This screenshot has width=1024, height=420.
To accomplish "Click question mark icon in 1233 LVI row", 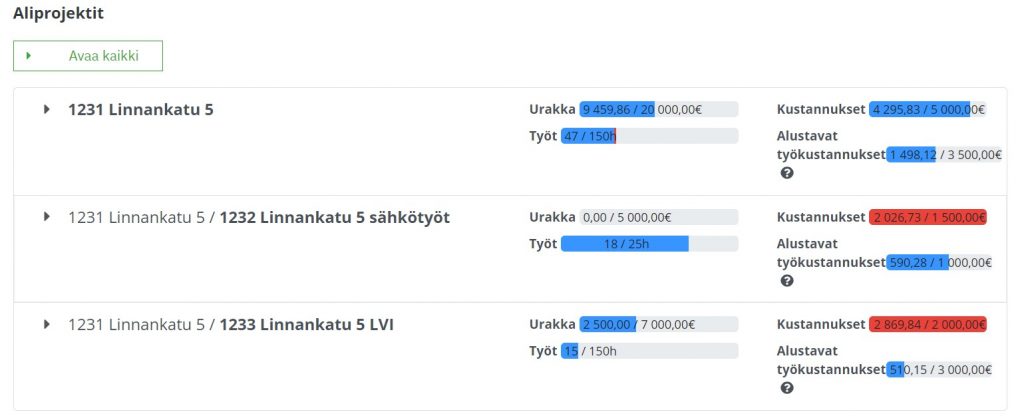I will pos(787,388).
